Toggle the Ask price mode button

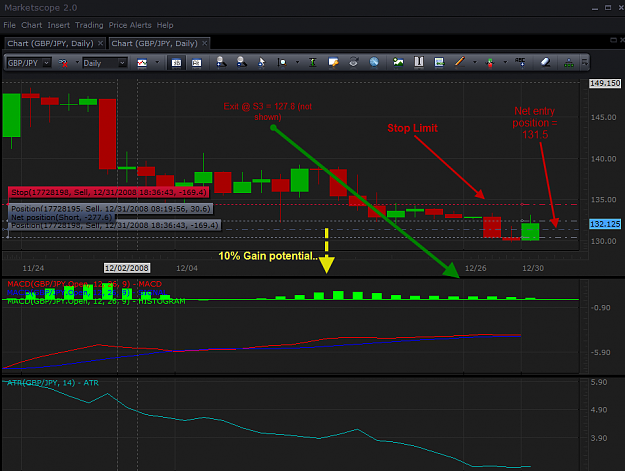point(196,63)
